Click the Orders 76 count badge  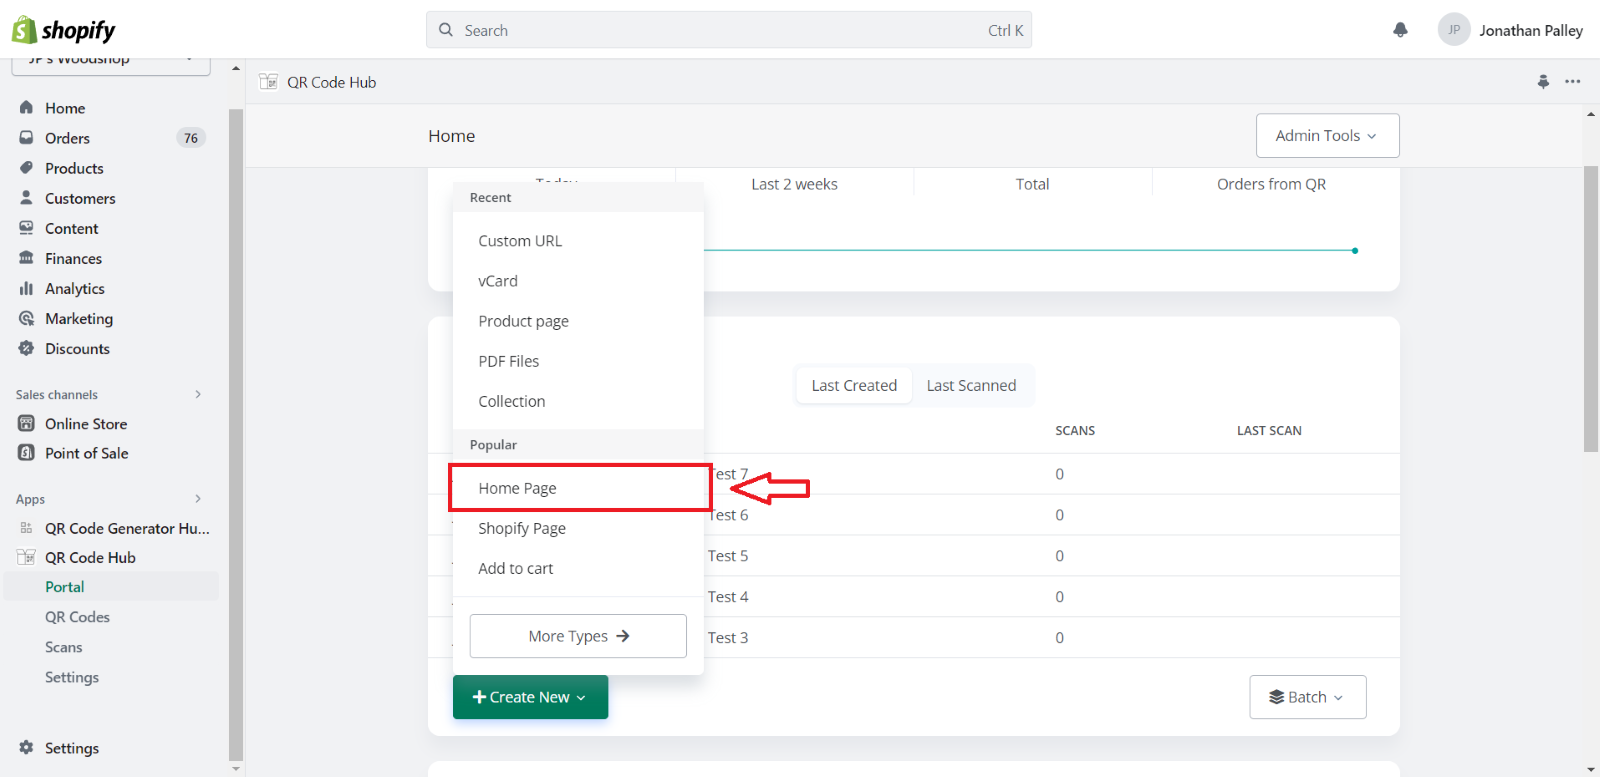tap(191, 138)
